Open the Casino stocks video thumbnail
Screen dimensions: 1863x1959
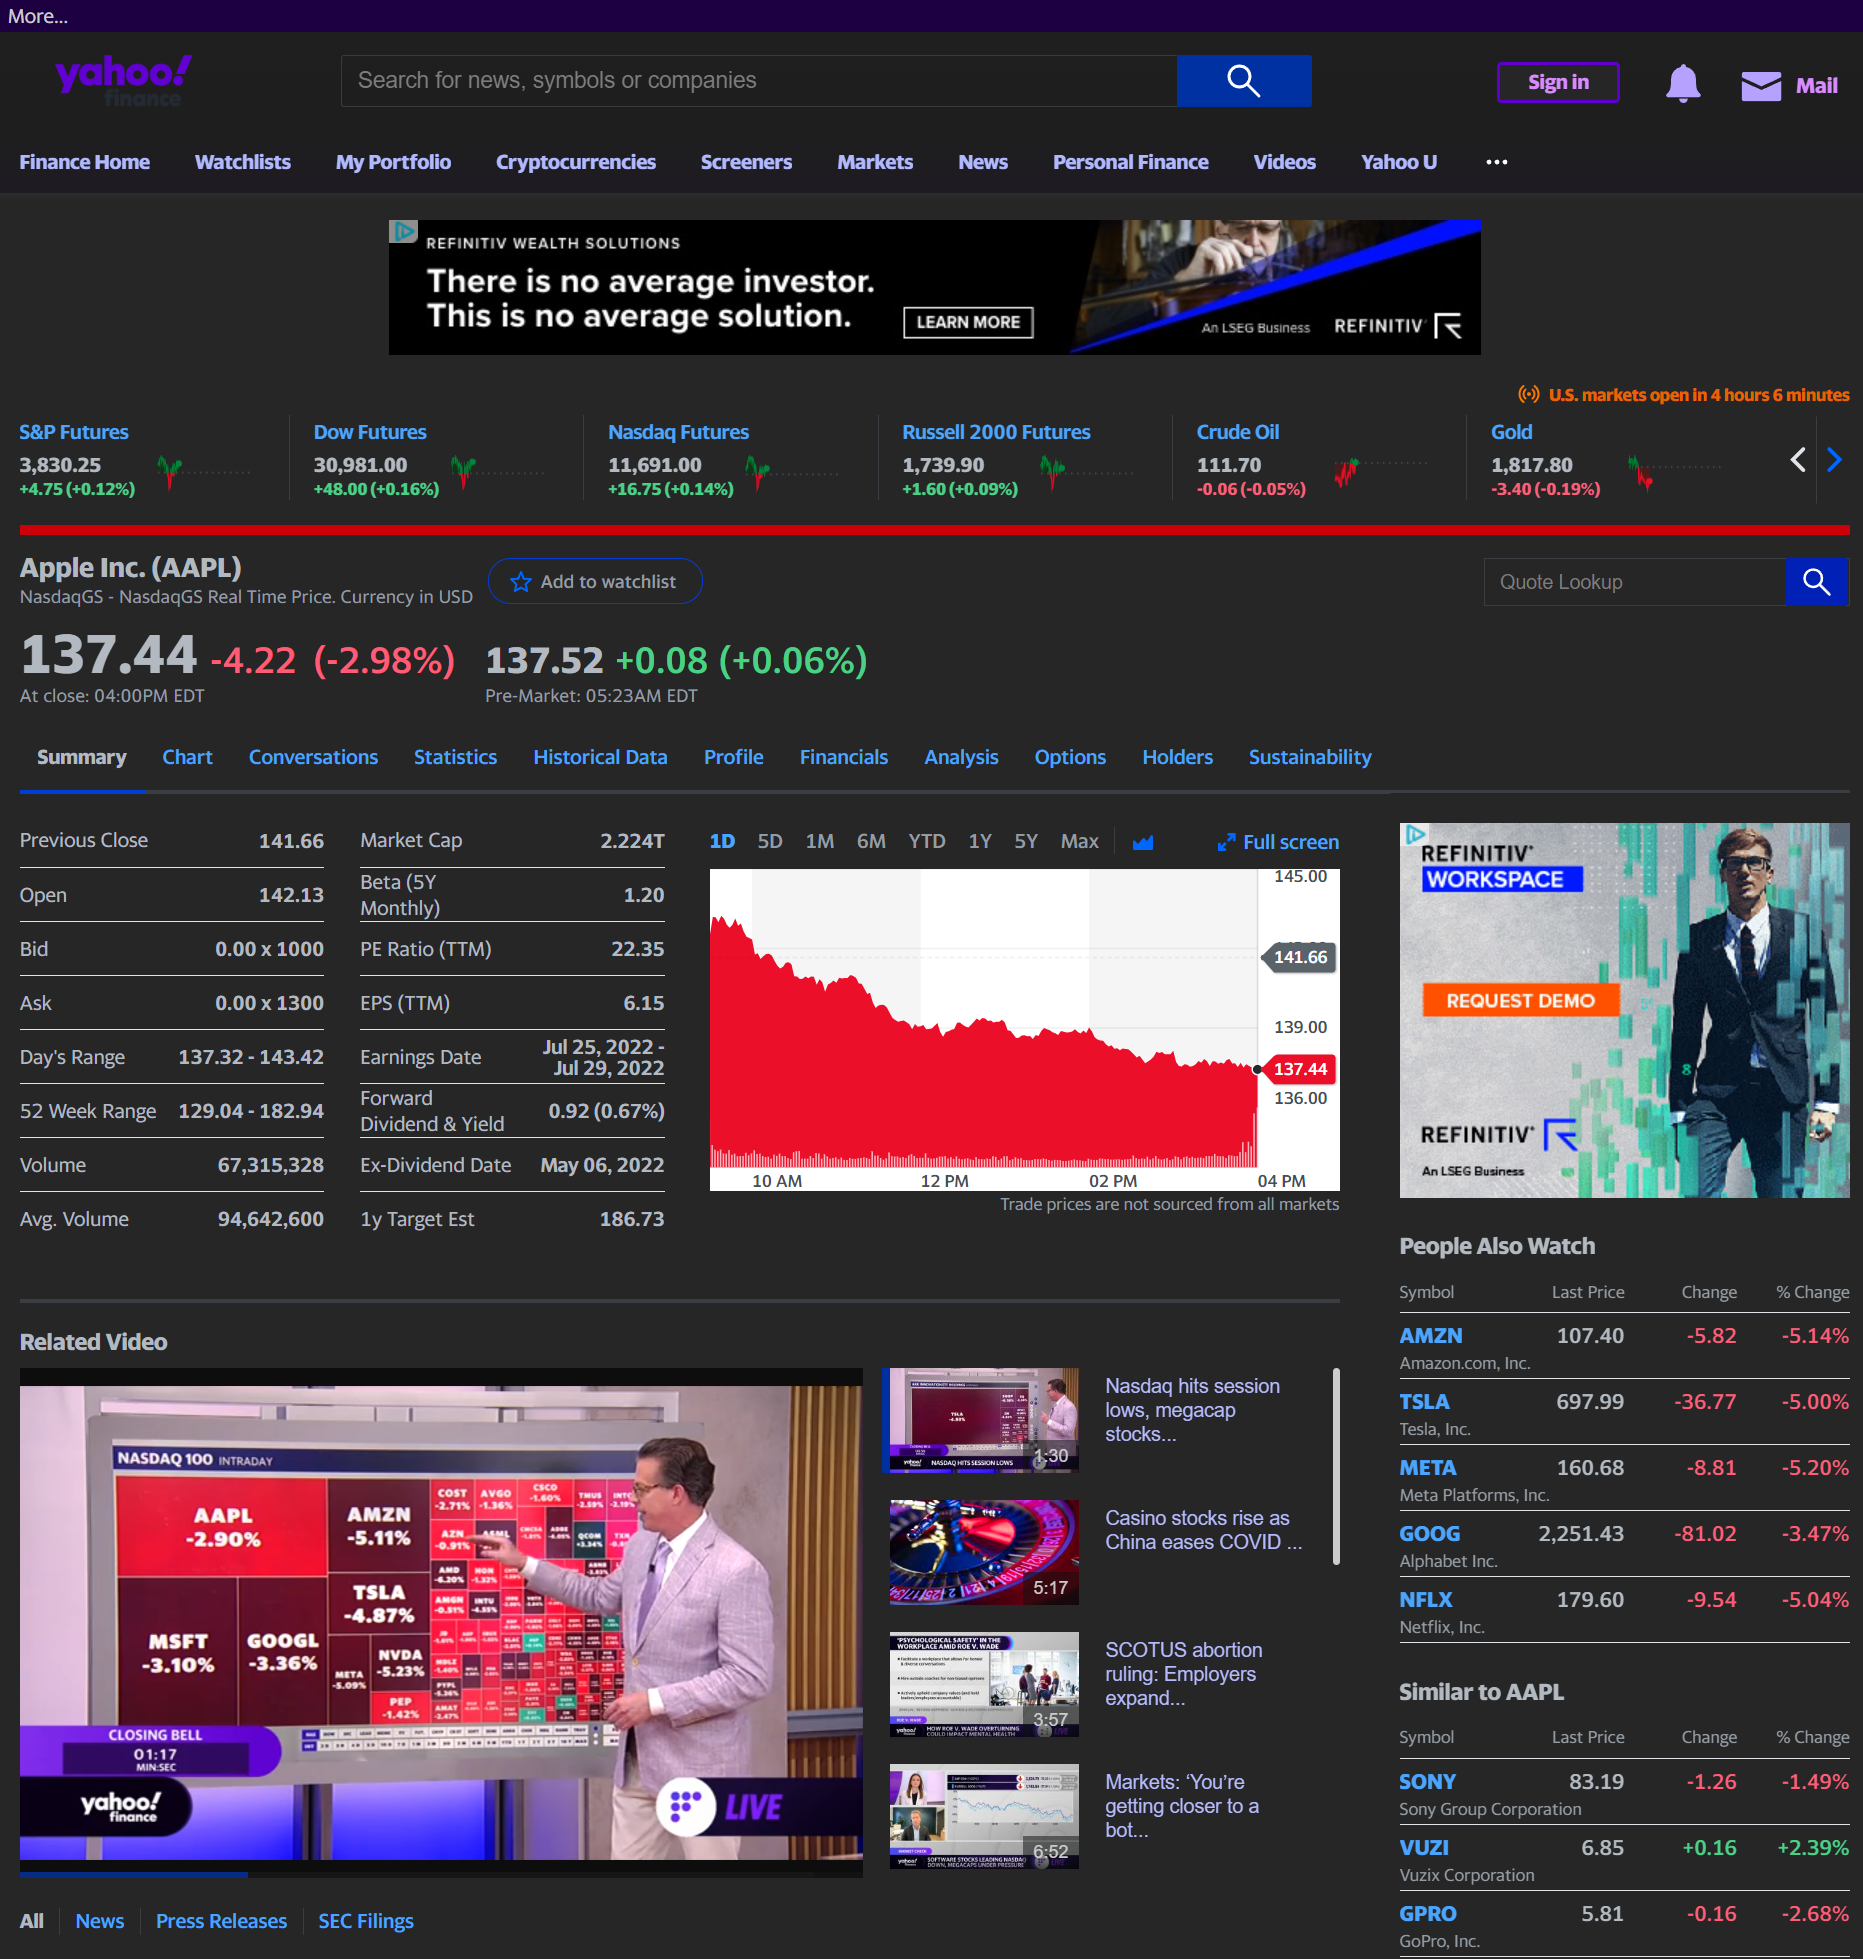coord(984,1552)
